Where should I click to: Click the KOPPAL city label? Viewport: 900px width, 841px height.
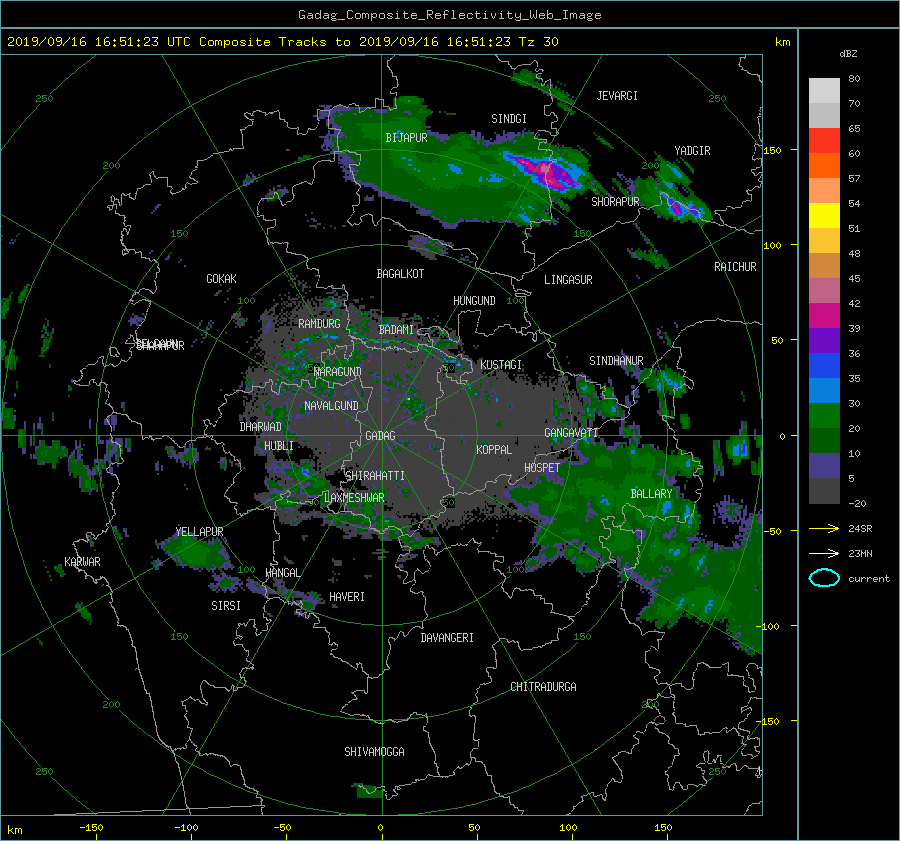click(x=494, y=450)
